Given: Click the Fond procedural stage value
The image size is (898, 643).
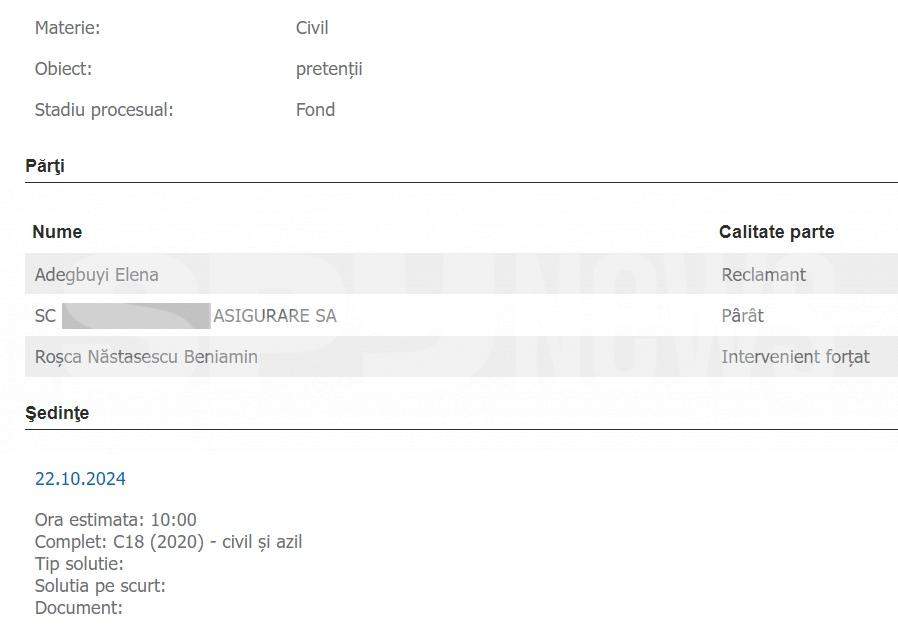Looking at the screenshot, I should (x=316, y=109).
